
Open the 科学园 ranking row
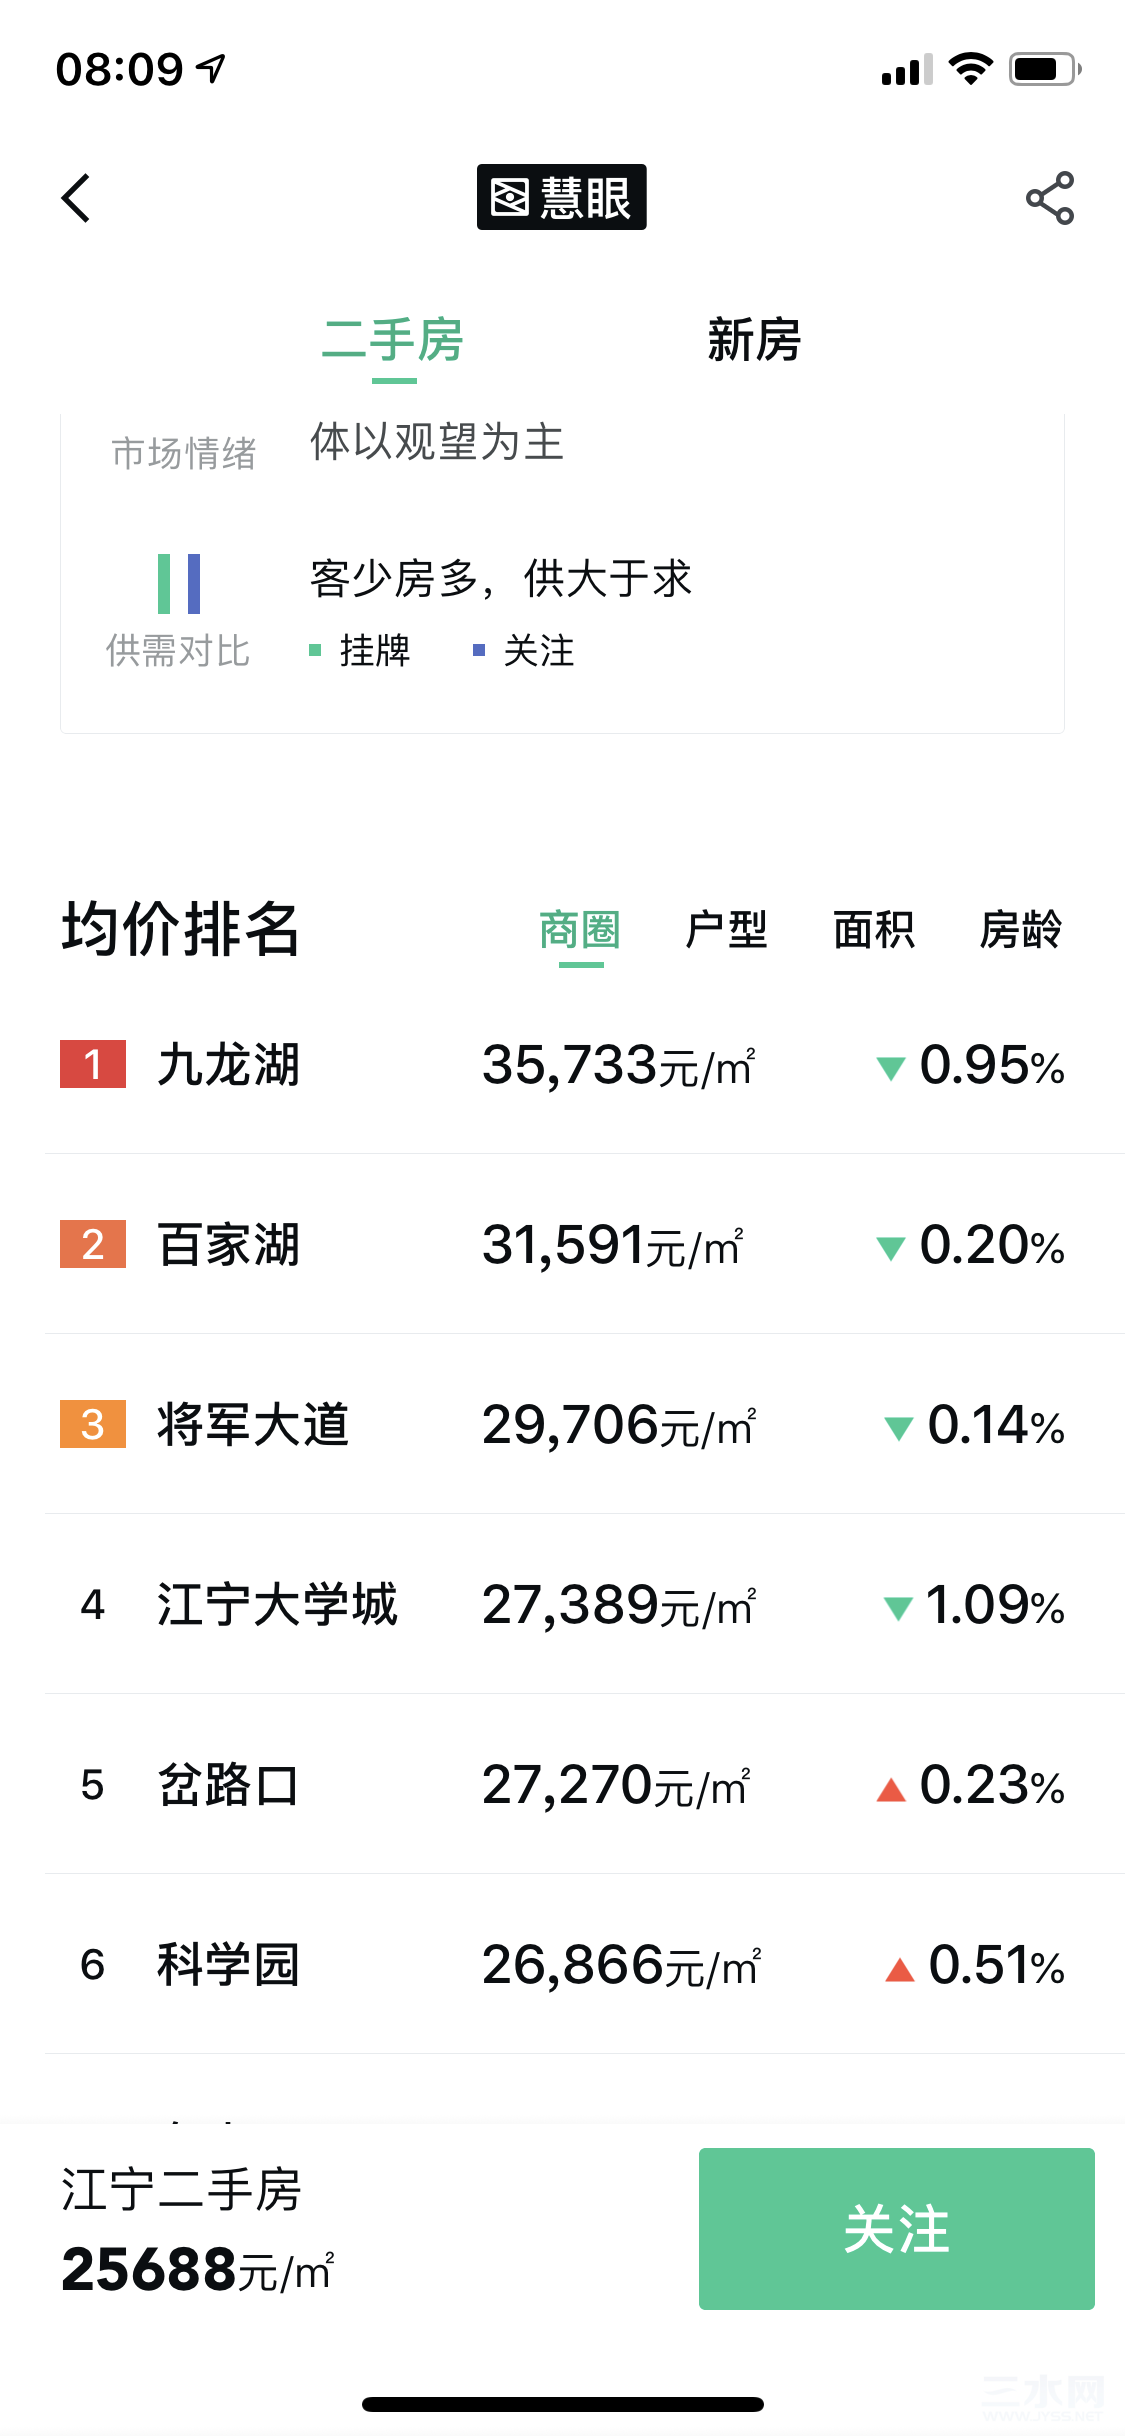585,1964
